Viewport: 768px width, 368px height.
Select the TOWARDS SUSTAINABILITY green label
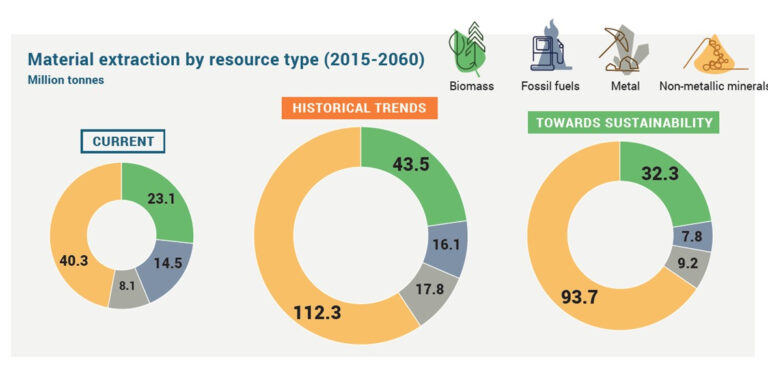coord(624,123)
